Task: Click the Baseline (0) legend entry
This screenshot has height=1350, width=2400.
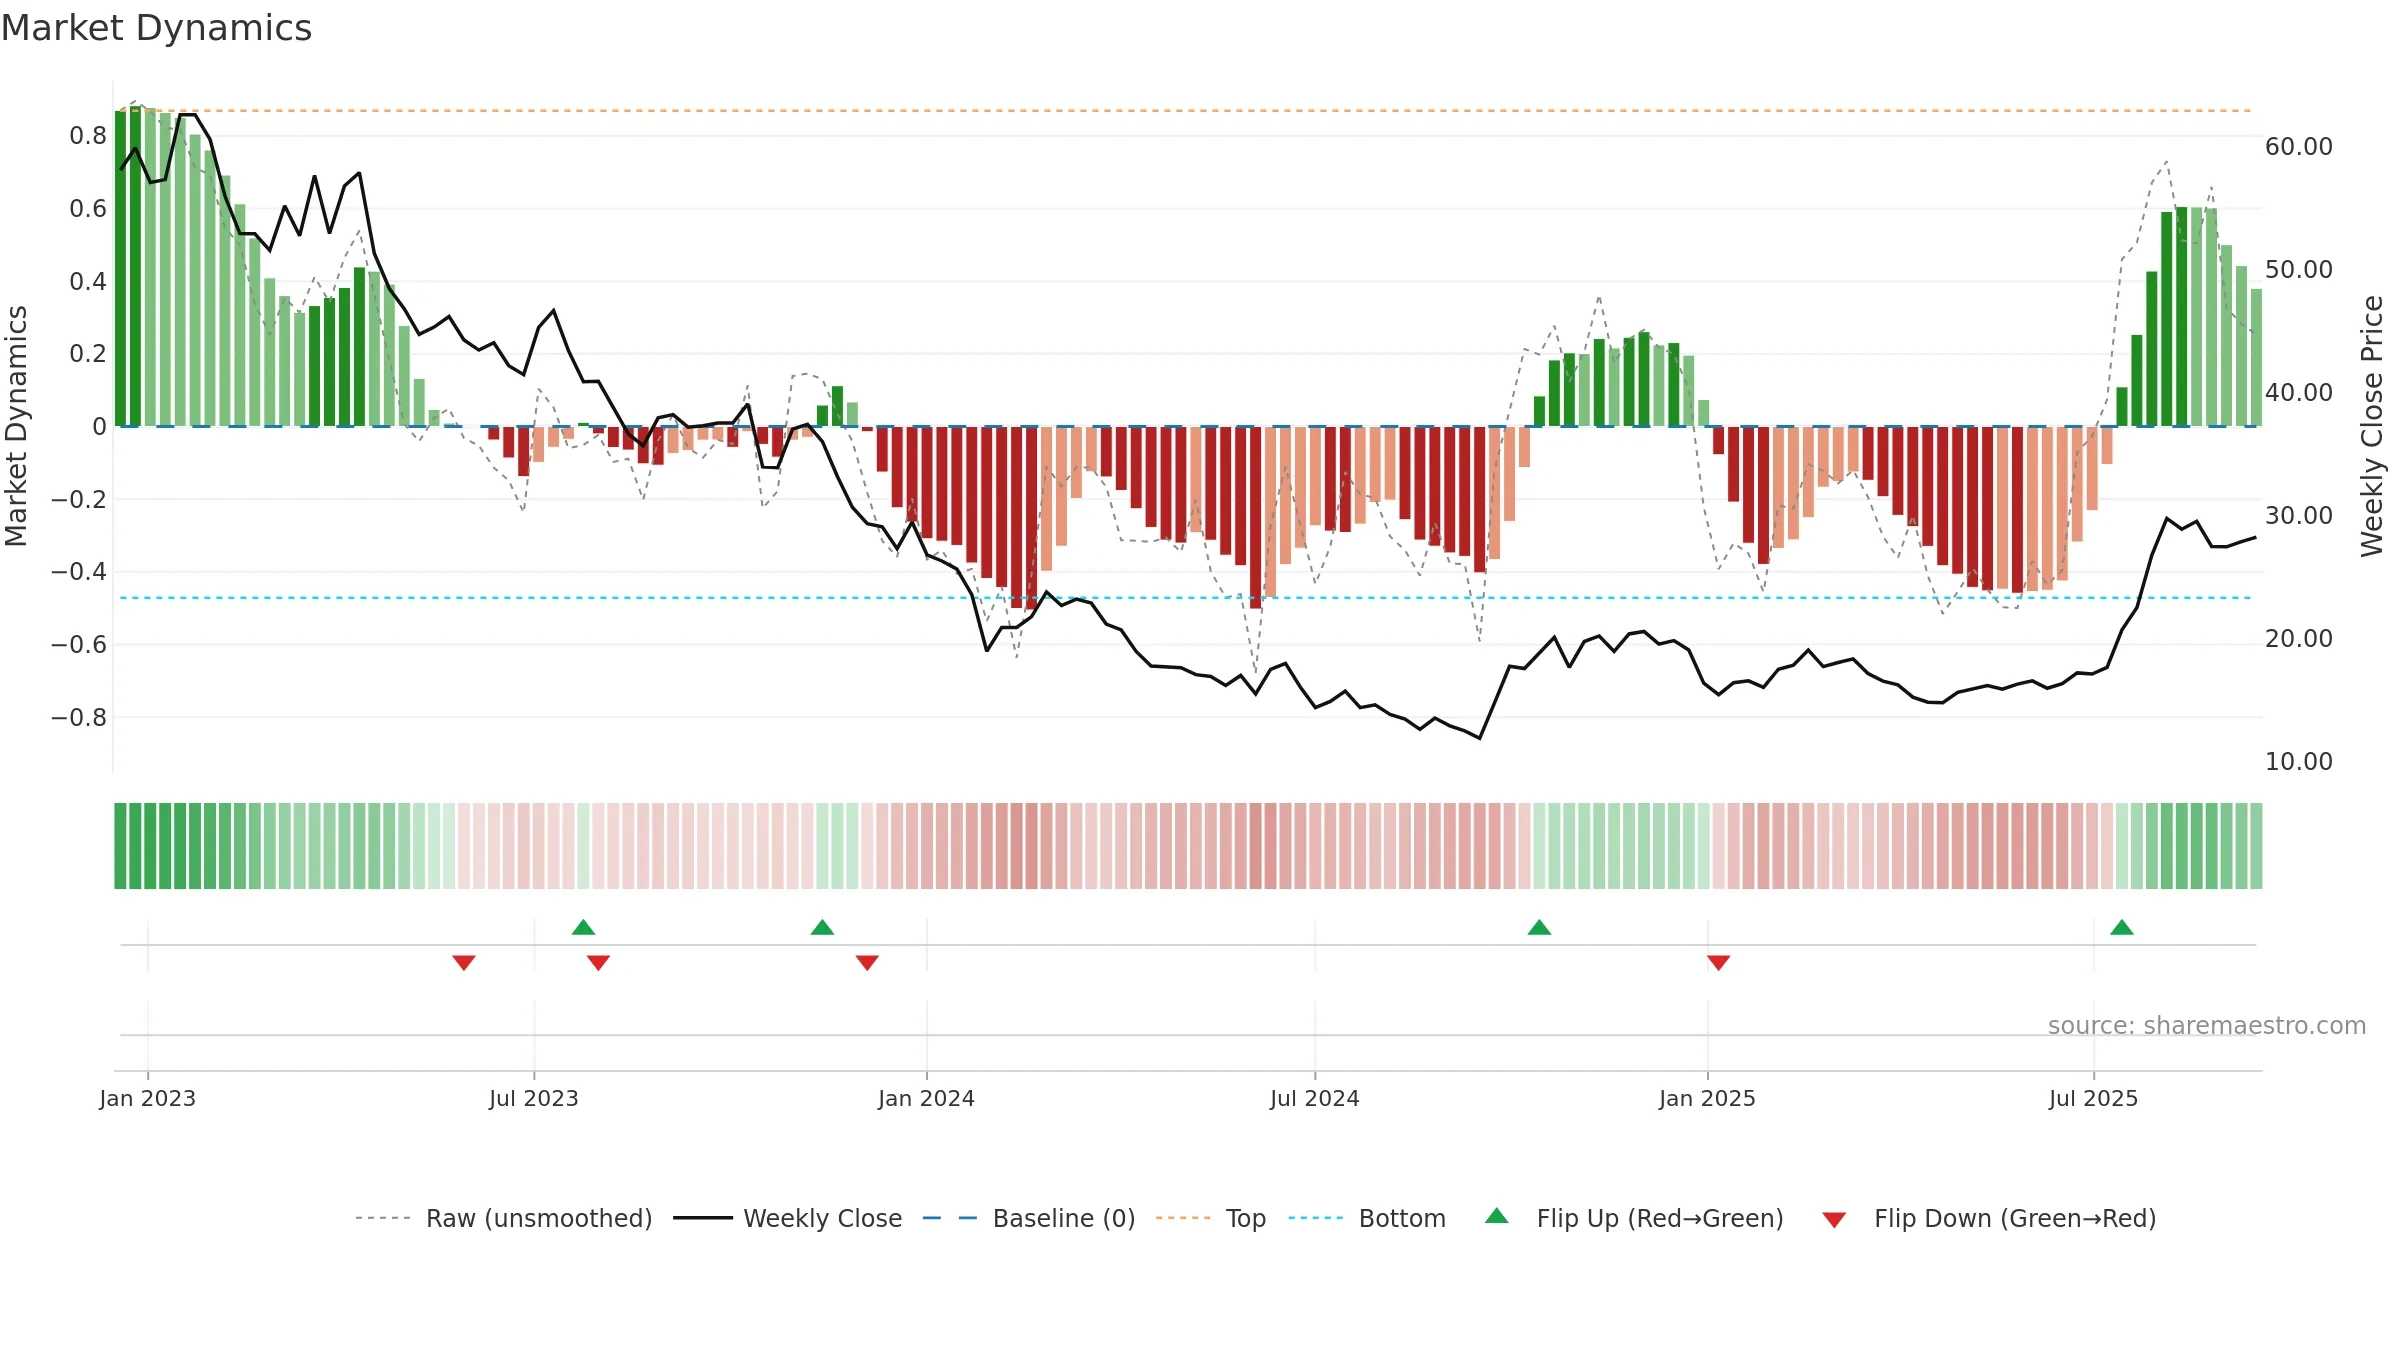Action: (1029, 1218)
